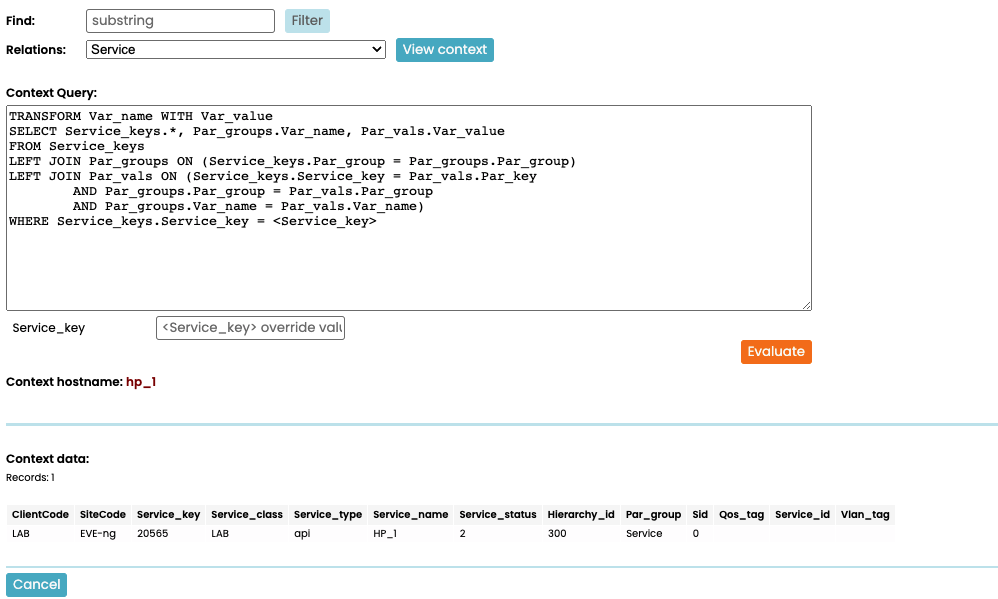Click the 20565 Service_key cell
The width and height of the screenshot is (998, 599).
152,534
